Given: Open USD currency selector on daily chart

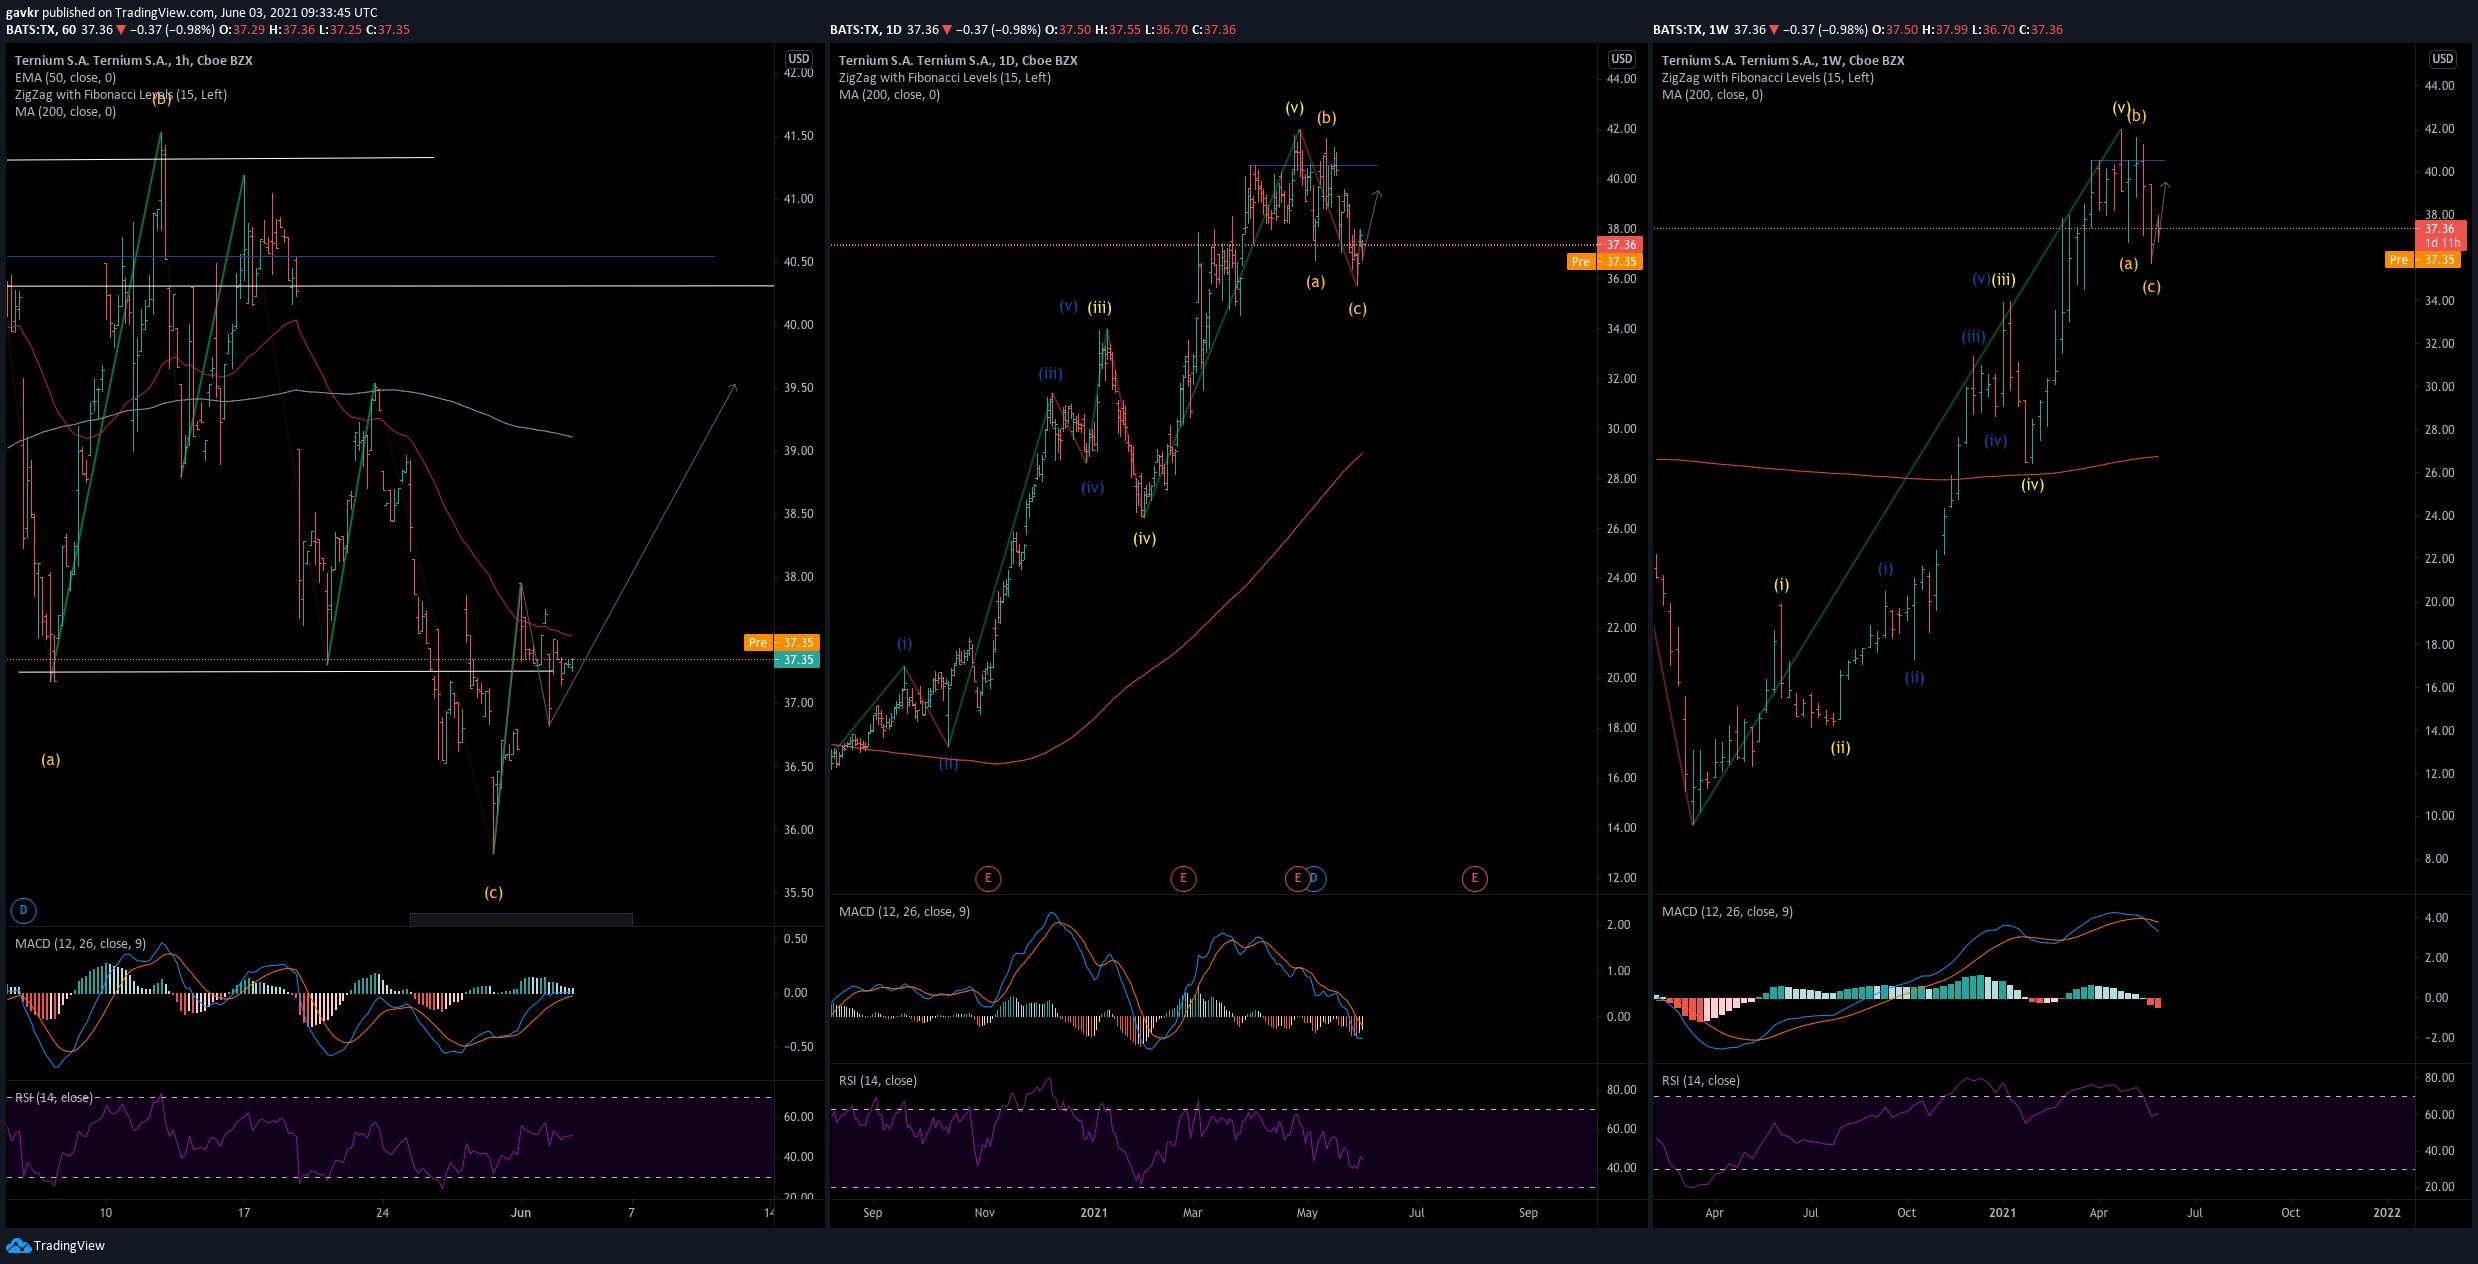Looking at the screenshot, I should [1621, 59].
